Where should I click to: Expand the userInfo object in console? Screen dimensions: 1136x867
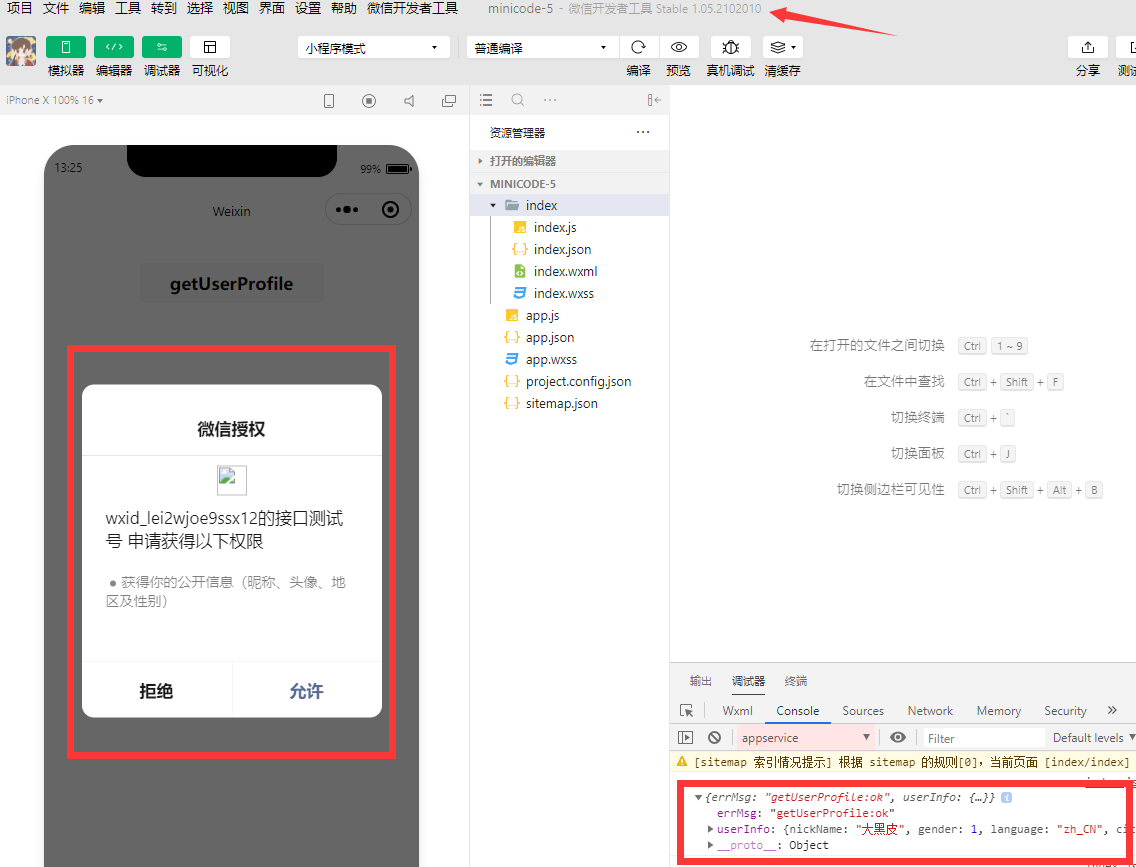[x=711, y=829]
